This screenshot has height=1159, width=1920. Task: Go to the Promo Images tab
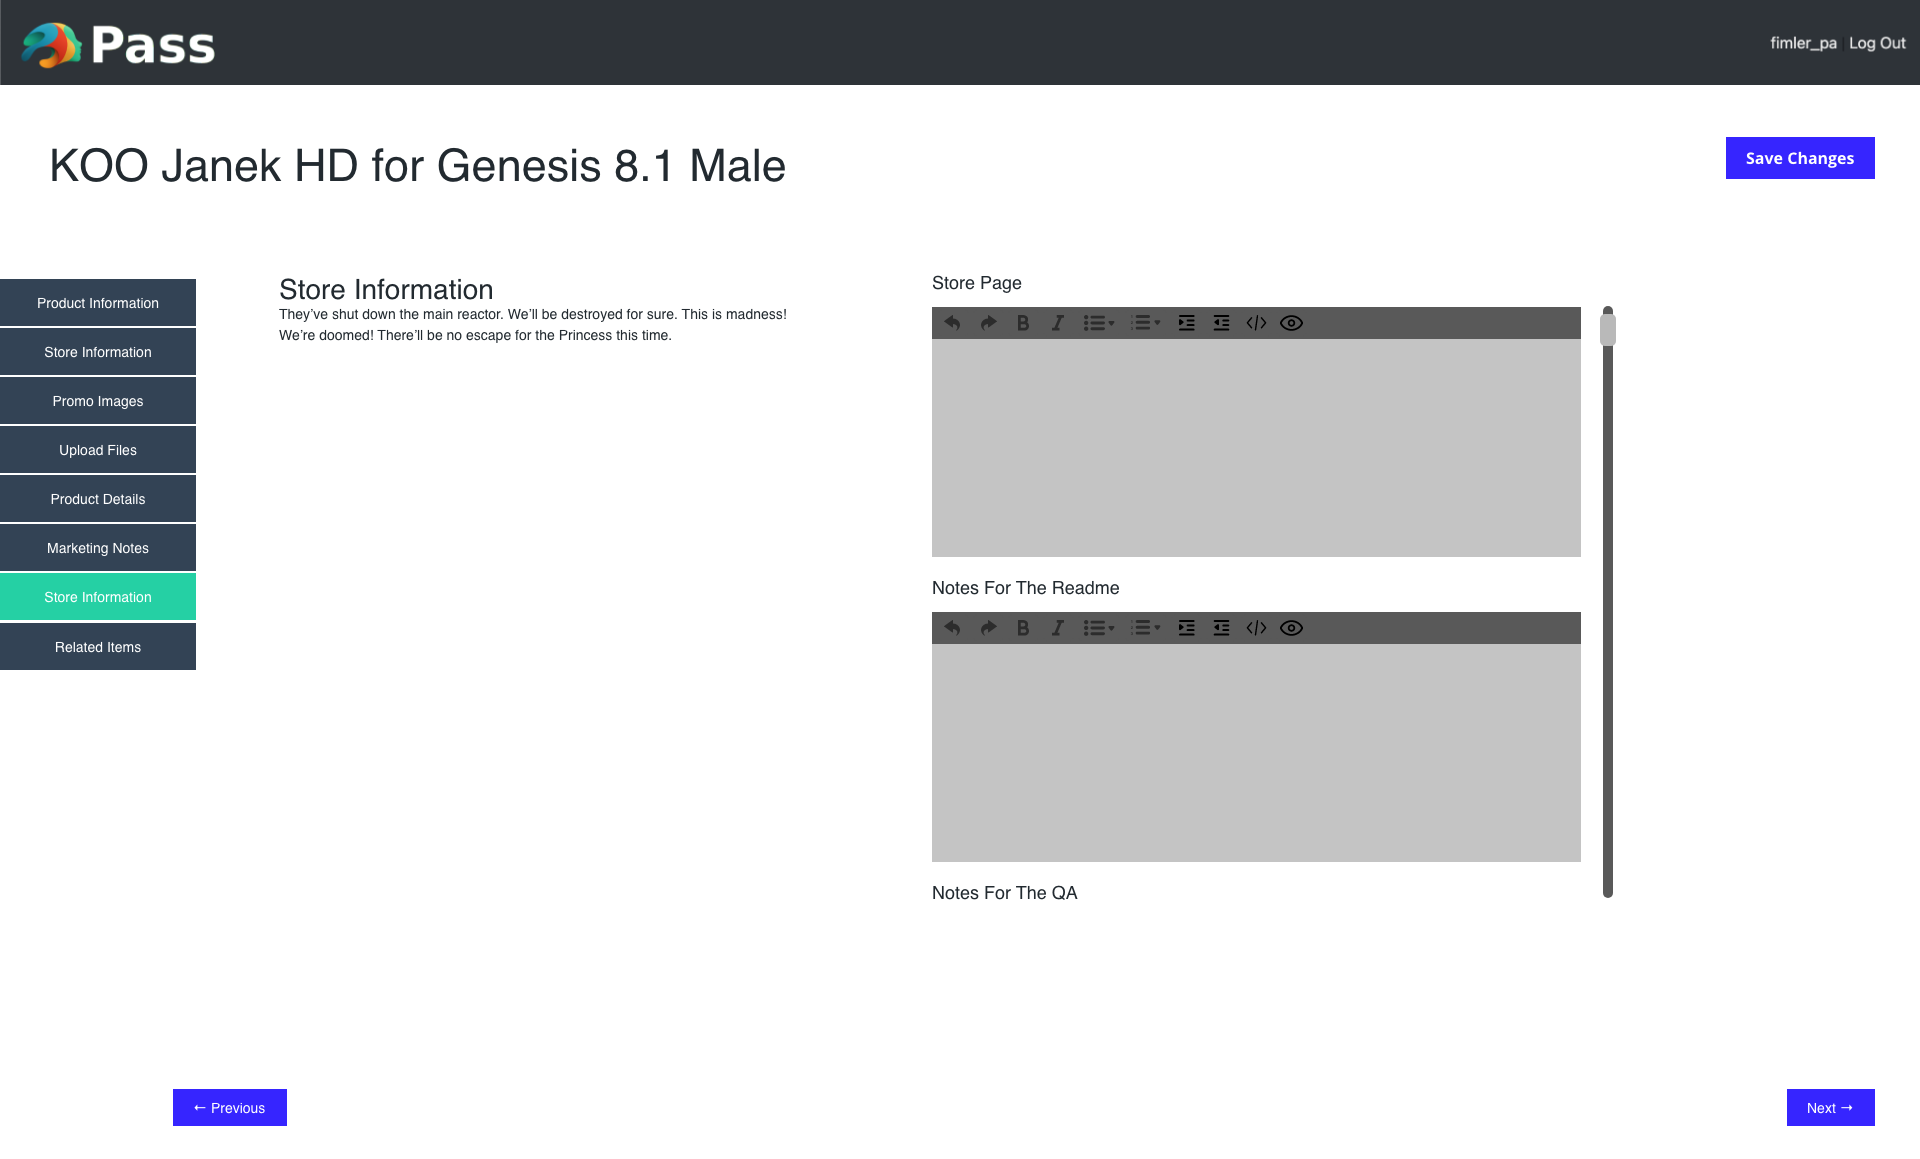[98, 401]
